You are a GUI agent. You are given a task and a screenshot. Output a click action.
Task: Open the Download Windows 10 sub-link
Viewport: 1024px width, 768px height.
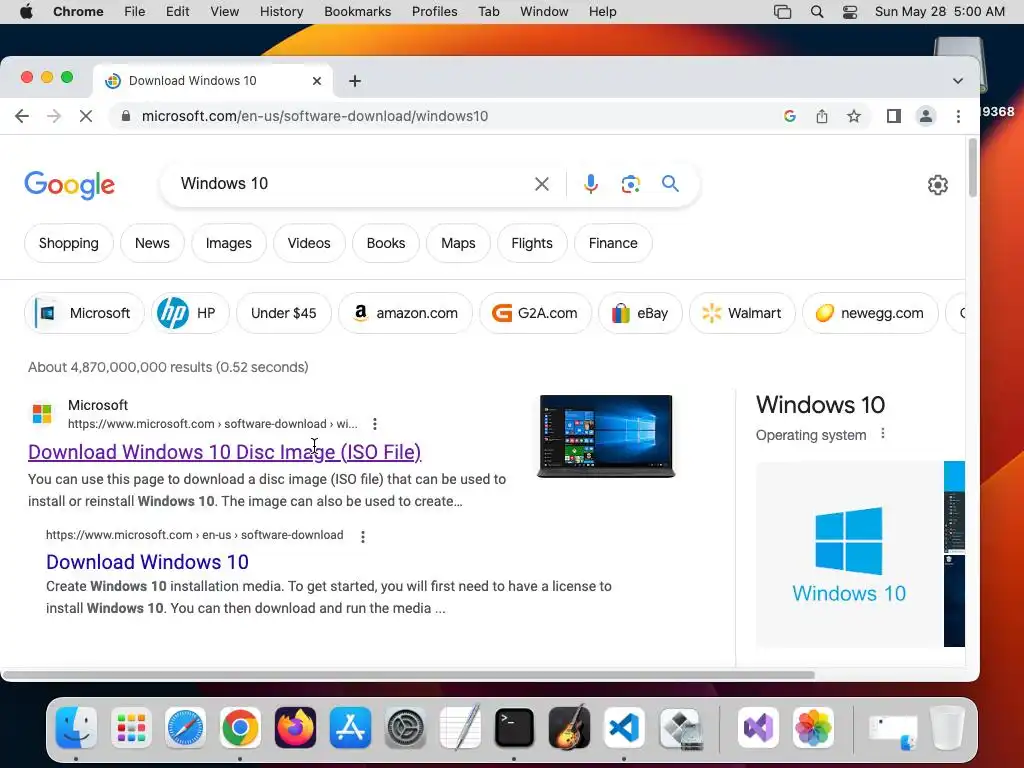point(147,562)
